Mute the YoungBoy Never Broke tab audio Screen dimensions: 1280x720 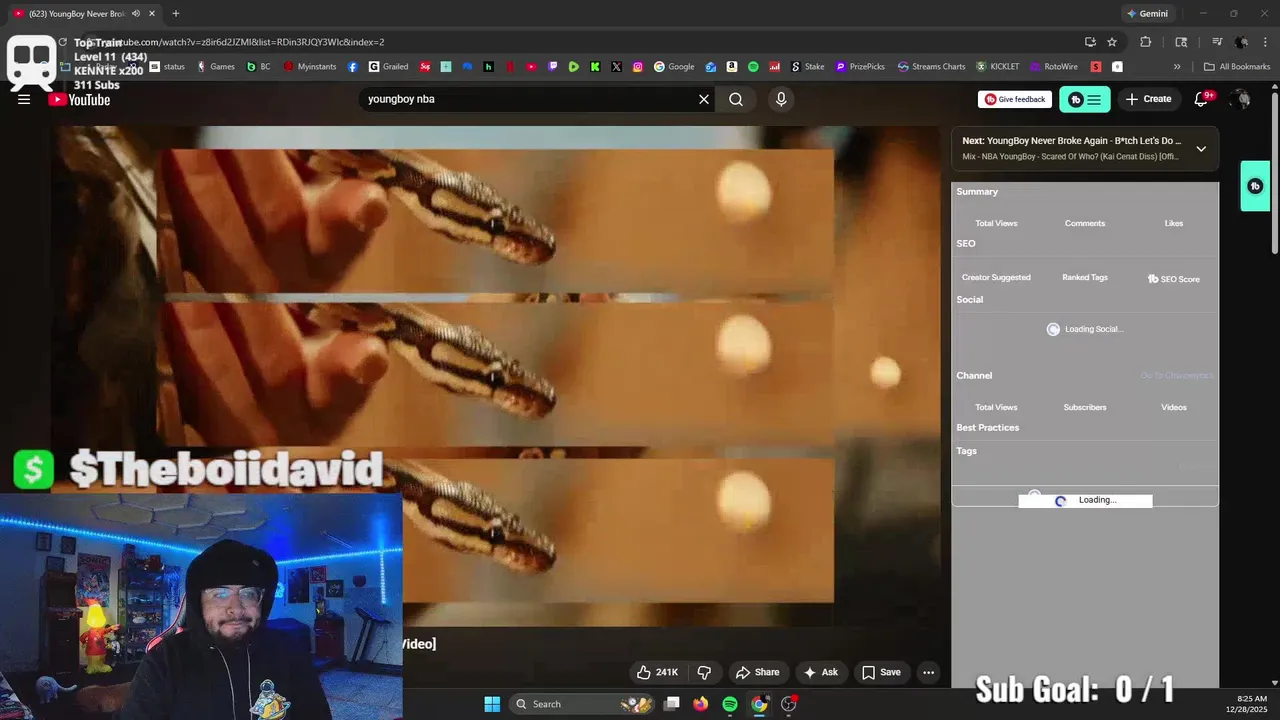pos(136,13)
